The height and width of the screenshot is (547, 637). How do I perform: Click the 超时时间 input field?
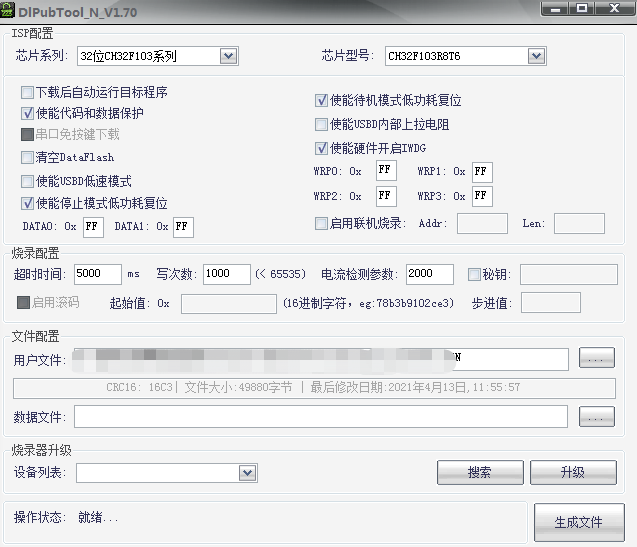pos(97,274)
